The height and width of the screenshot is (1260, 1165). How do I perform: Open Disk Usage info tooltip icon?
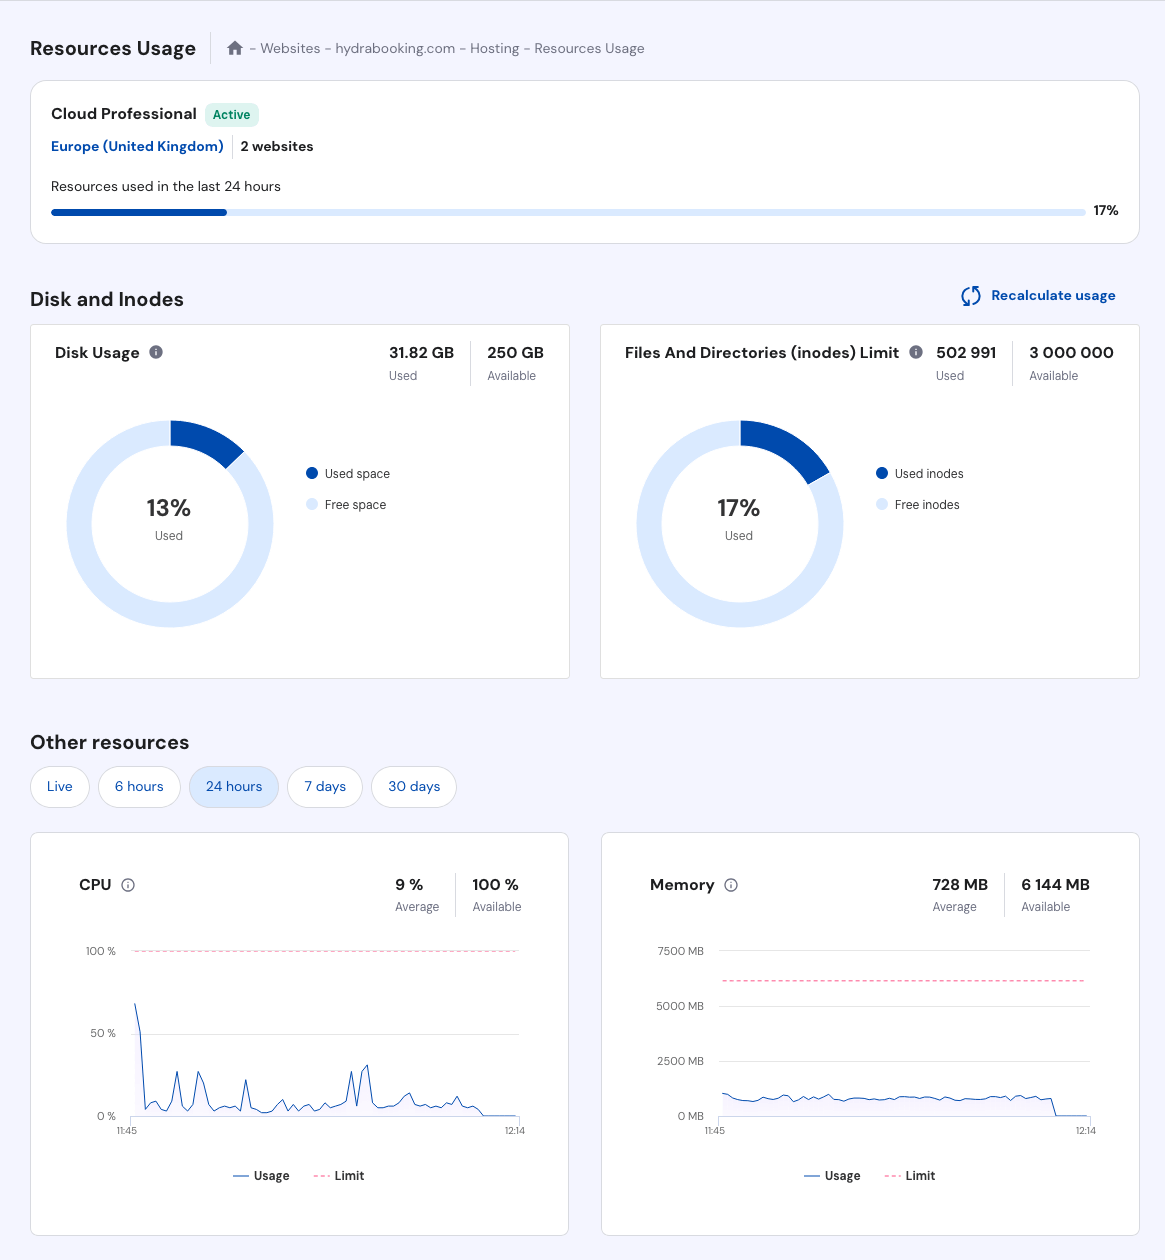pyautogui.click(x=156, y=352)
